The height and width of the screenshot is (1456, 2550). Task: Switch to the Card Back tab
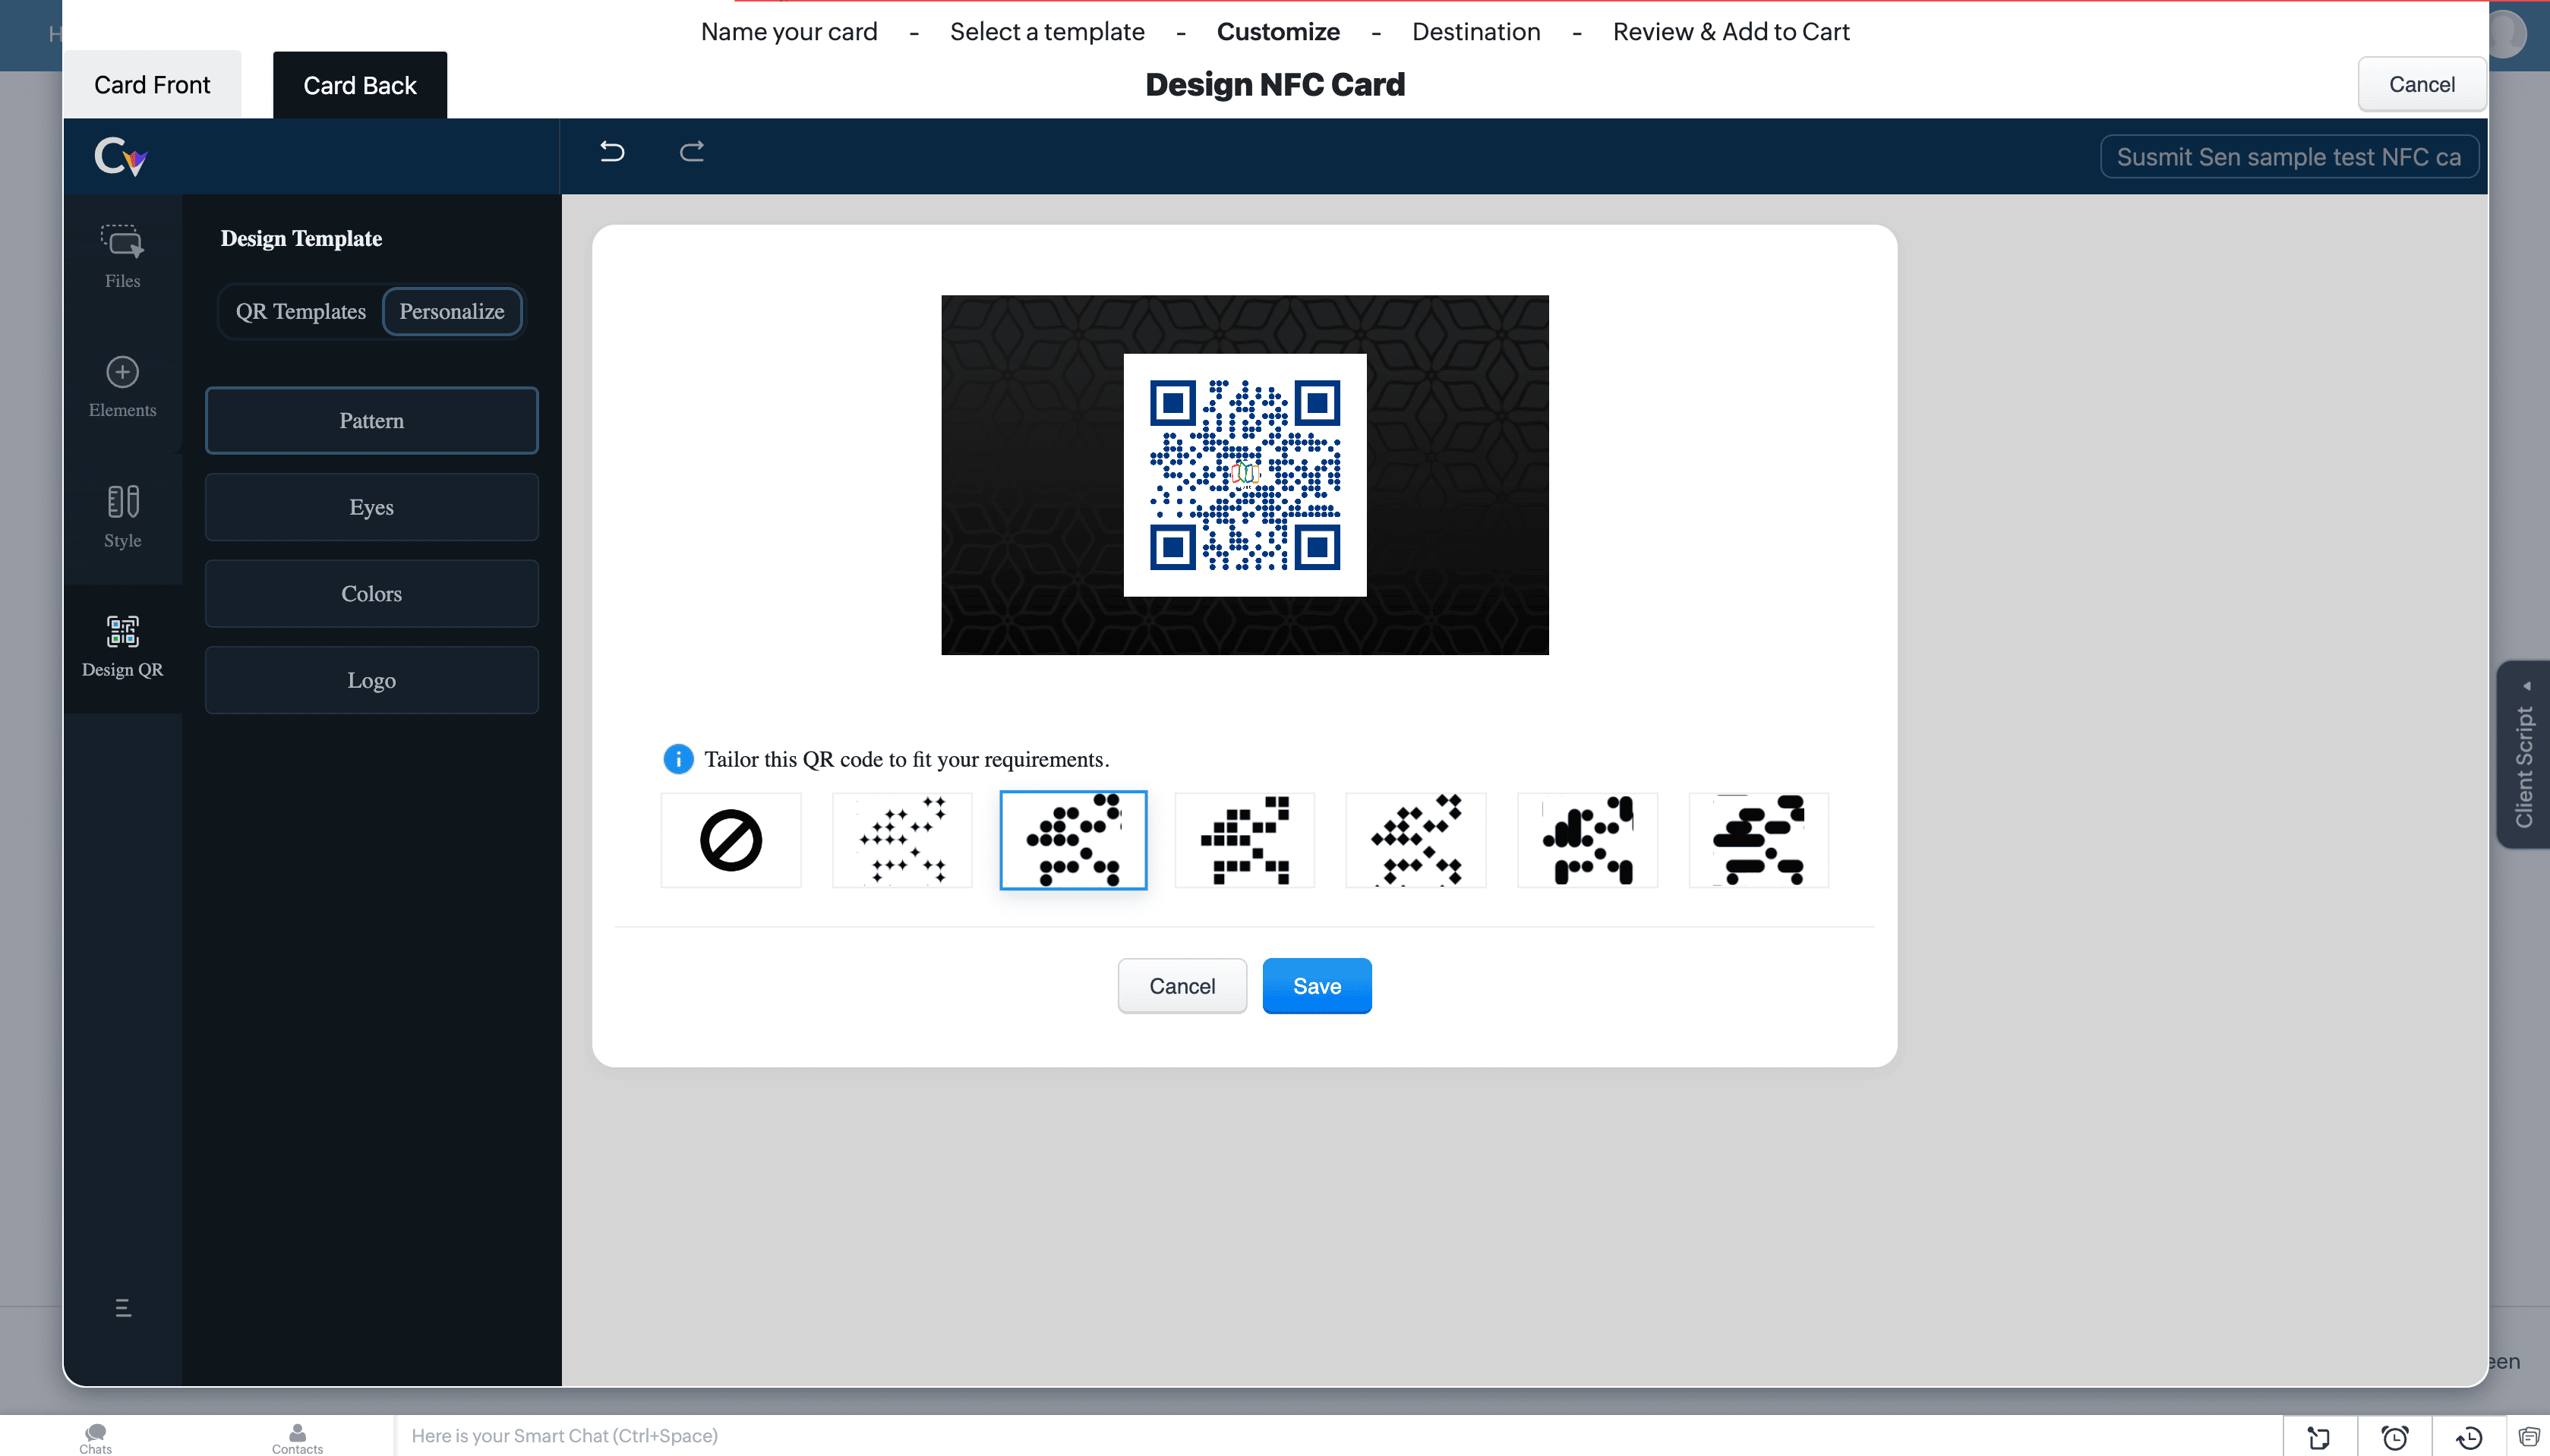click(359, 85)
